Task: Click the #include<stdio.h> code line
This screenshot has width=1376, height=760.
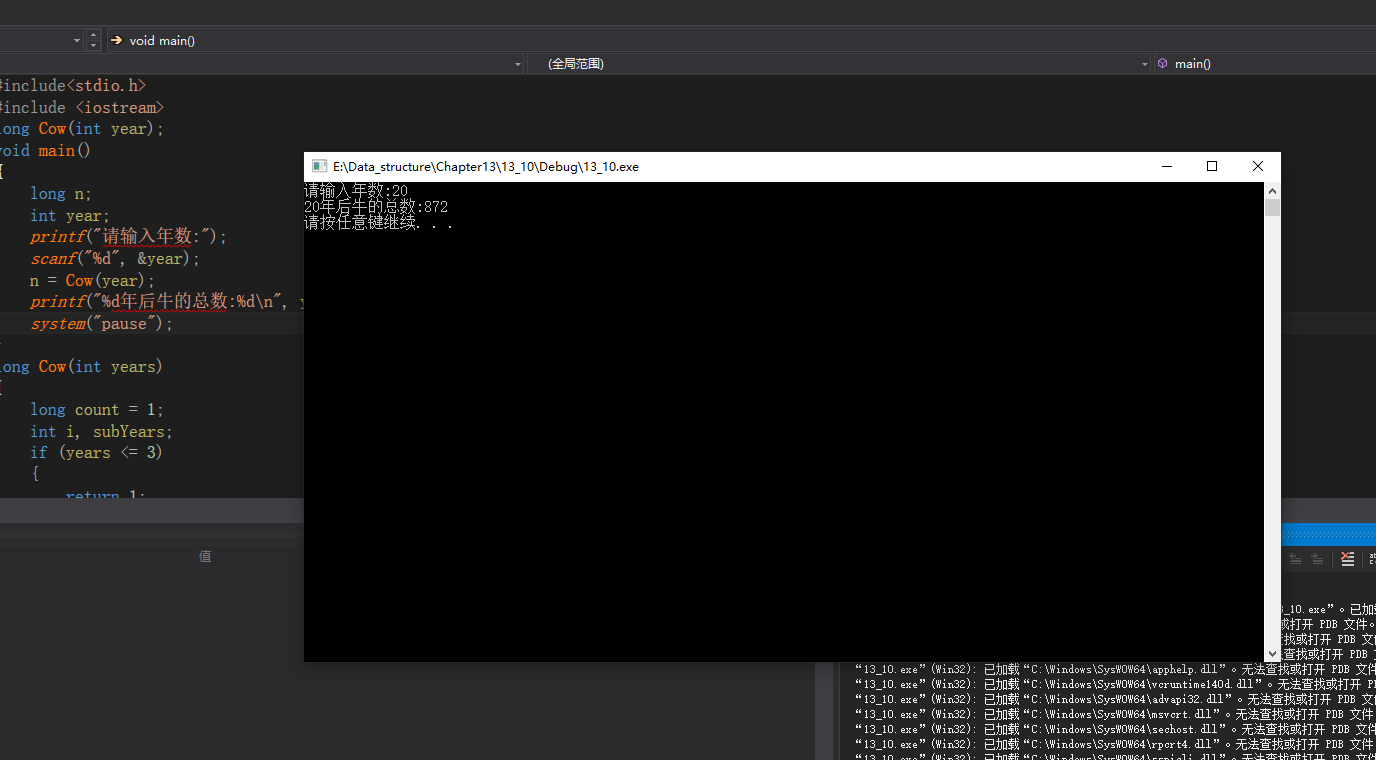Action: 73,86
